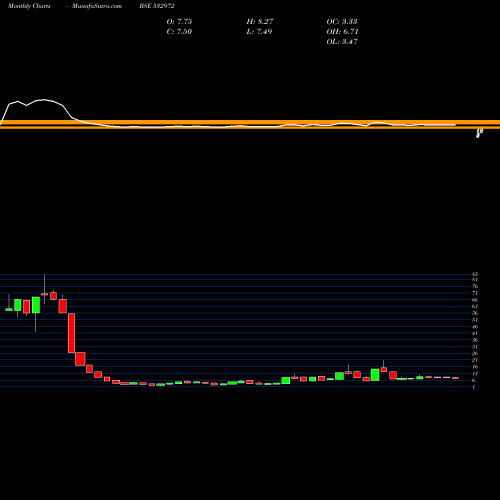Click the price axis label '61'
The width and height of the screenshot is (500, 500).
475,306
